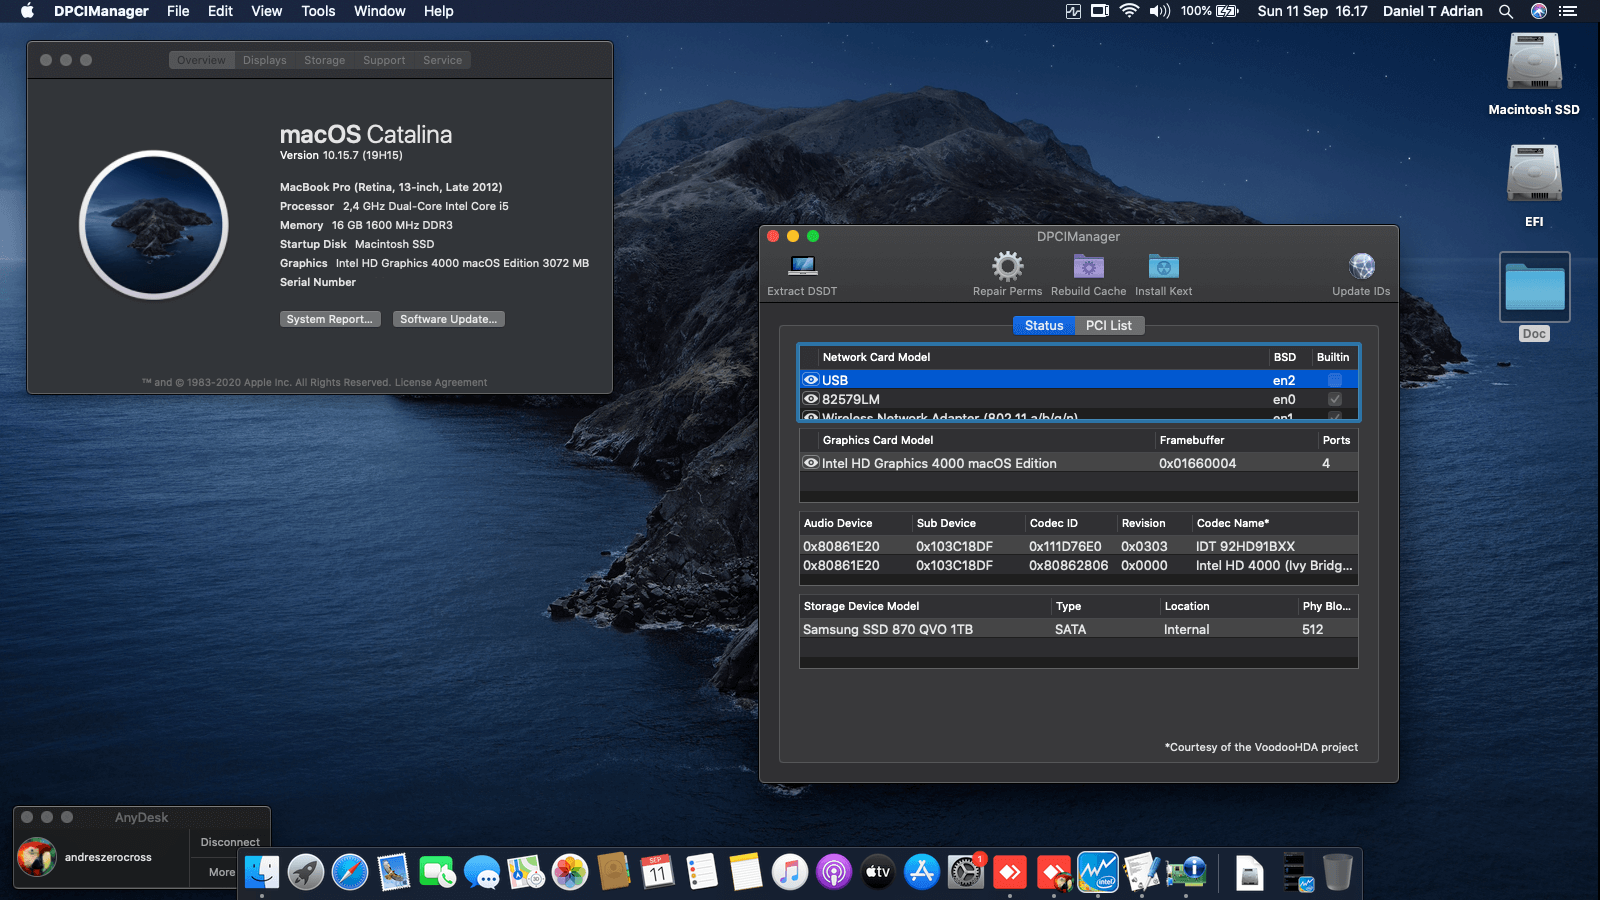
Task: Open Apple TV from the dock
Action: click(878, 872)
